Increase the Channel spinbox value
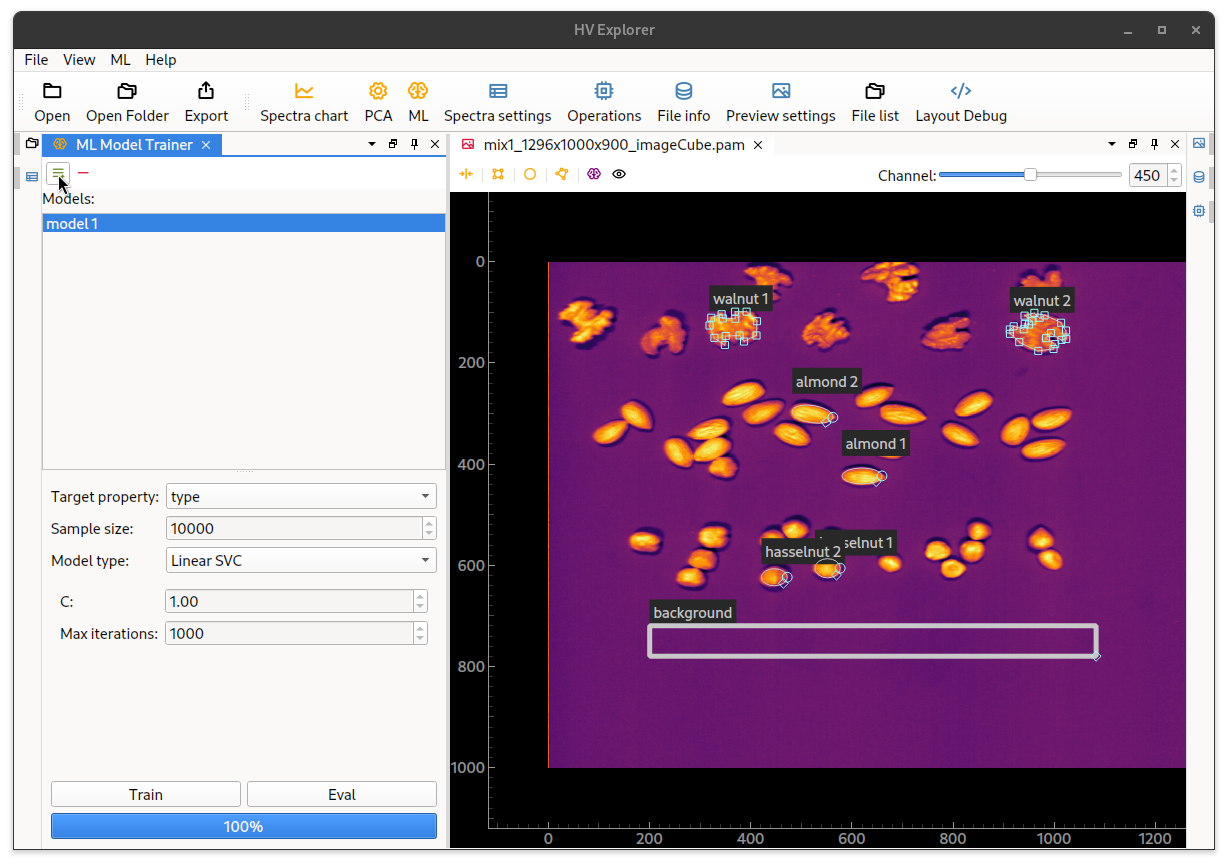1228x866 pixels. tap(1173, 171)
